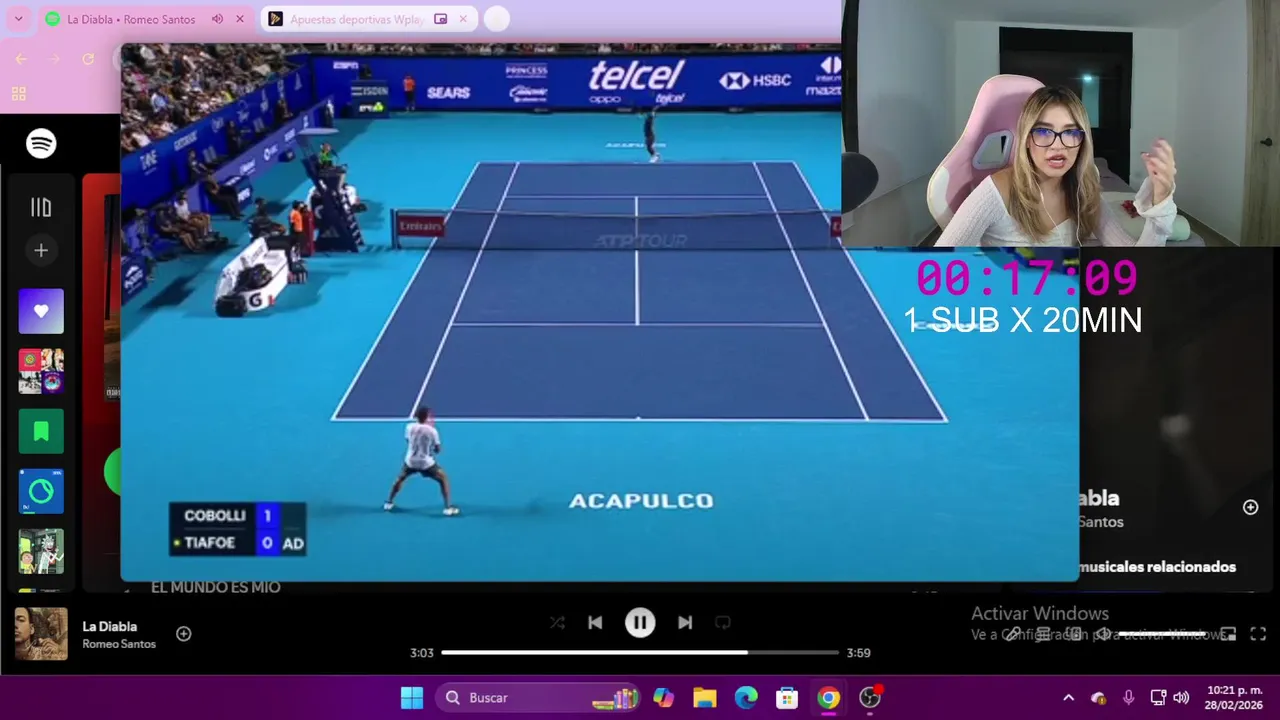Open the Spotify home logo
The width and height of the screenshot is (1280, 720).
coord(41,144)
